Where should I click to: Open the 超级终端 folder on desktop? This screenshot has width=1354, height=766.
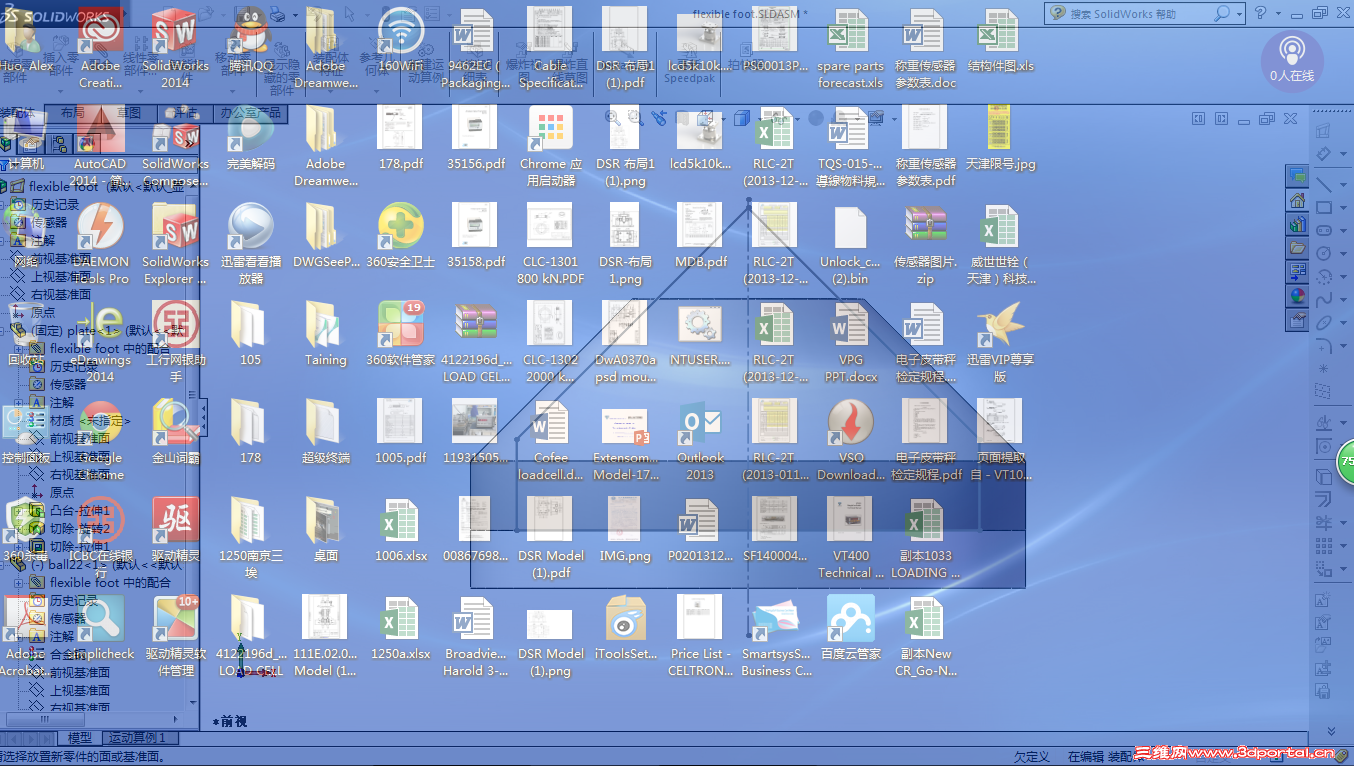[x=325, y=432]
